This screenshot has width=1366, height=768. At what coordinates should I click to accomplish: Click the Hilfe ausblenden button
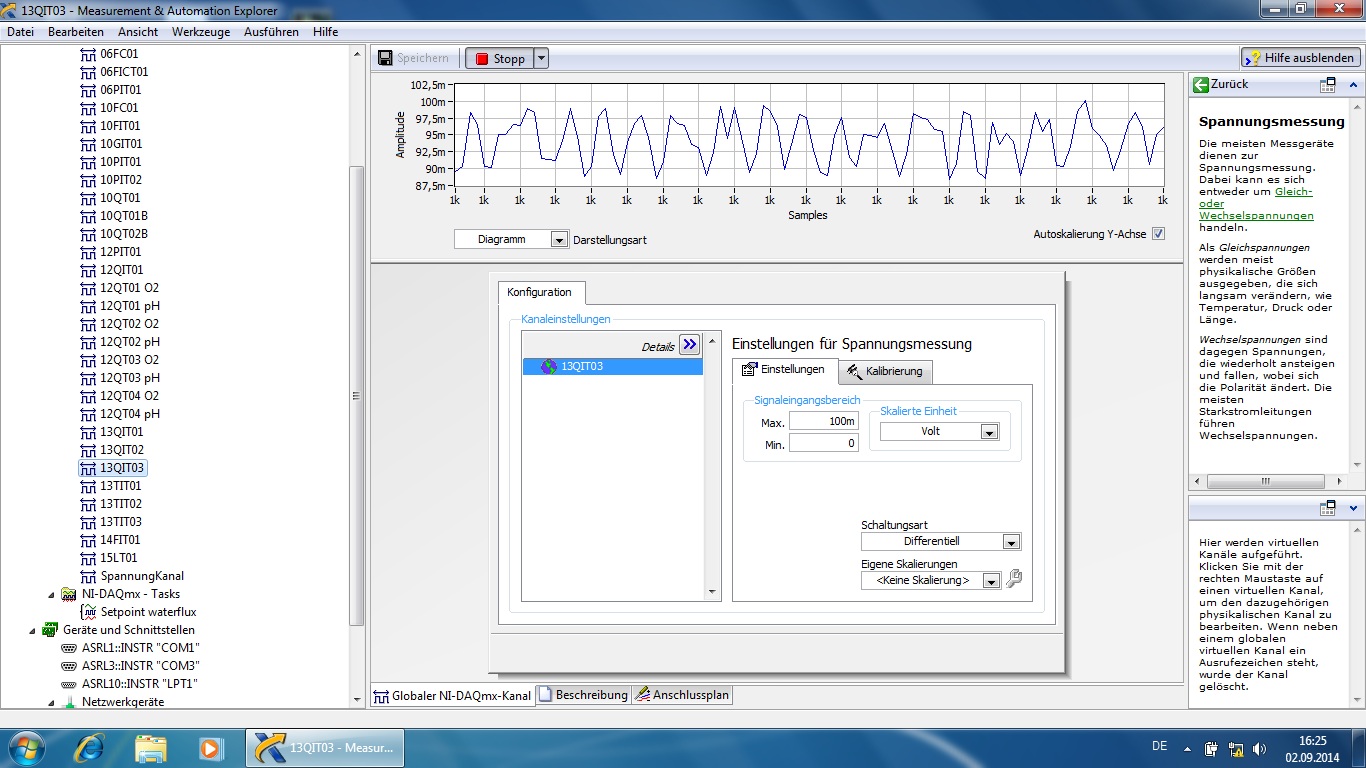(1300, 58)
